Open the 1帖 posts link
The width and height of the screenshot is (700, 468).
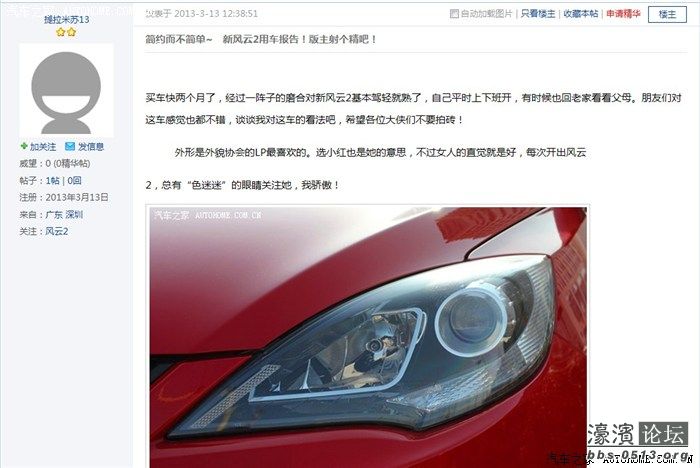(x=52, y=180)
